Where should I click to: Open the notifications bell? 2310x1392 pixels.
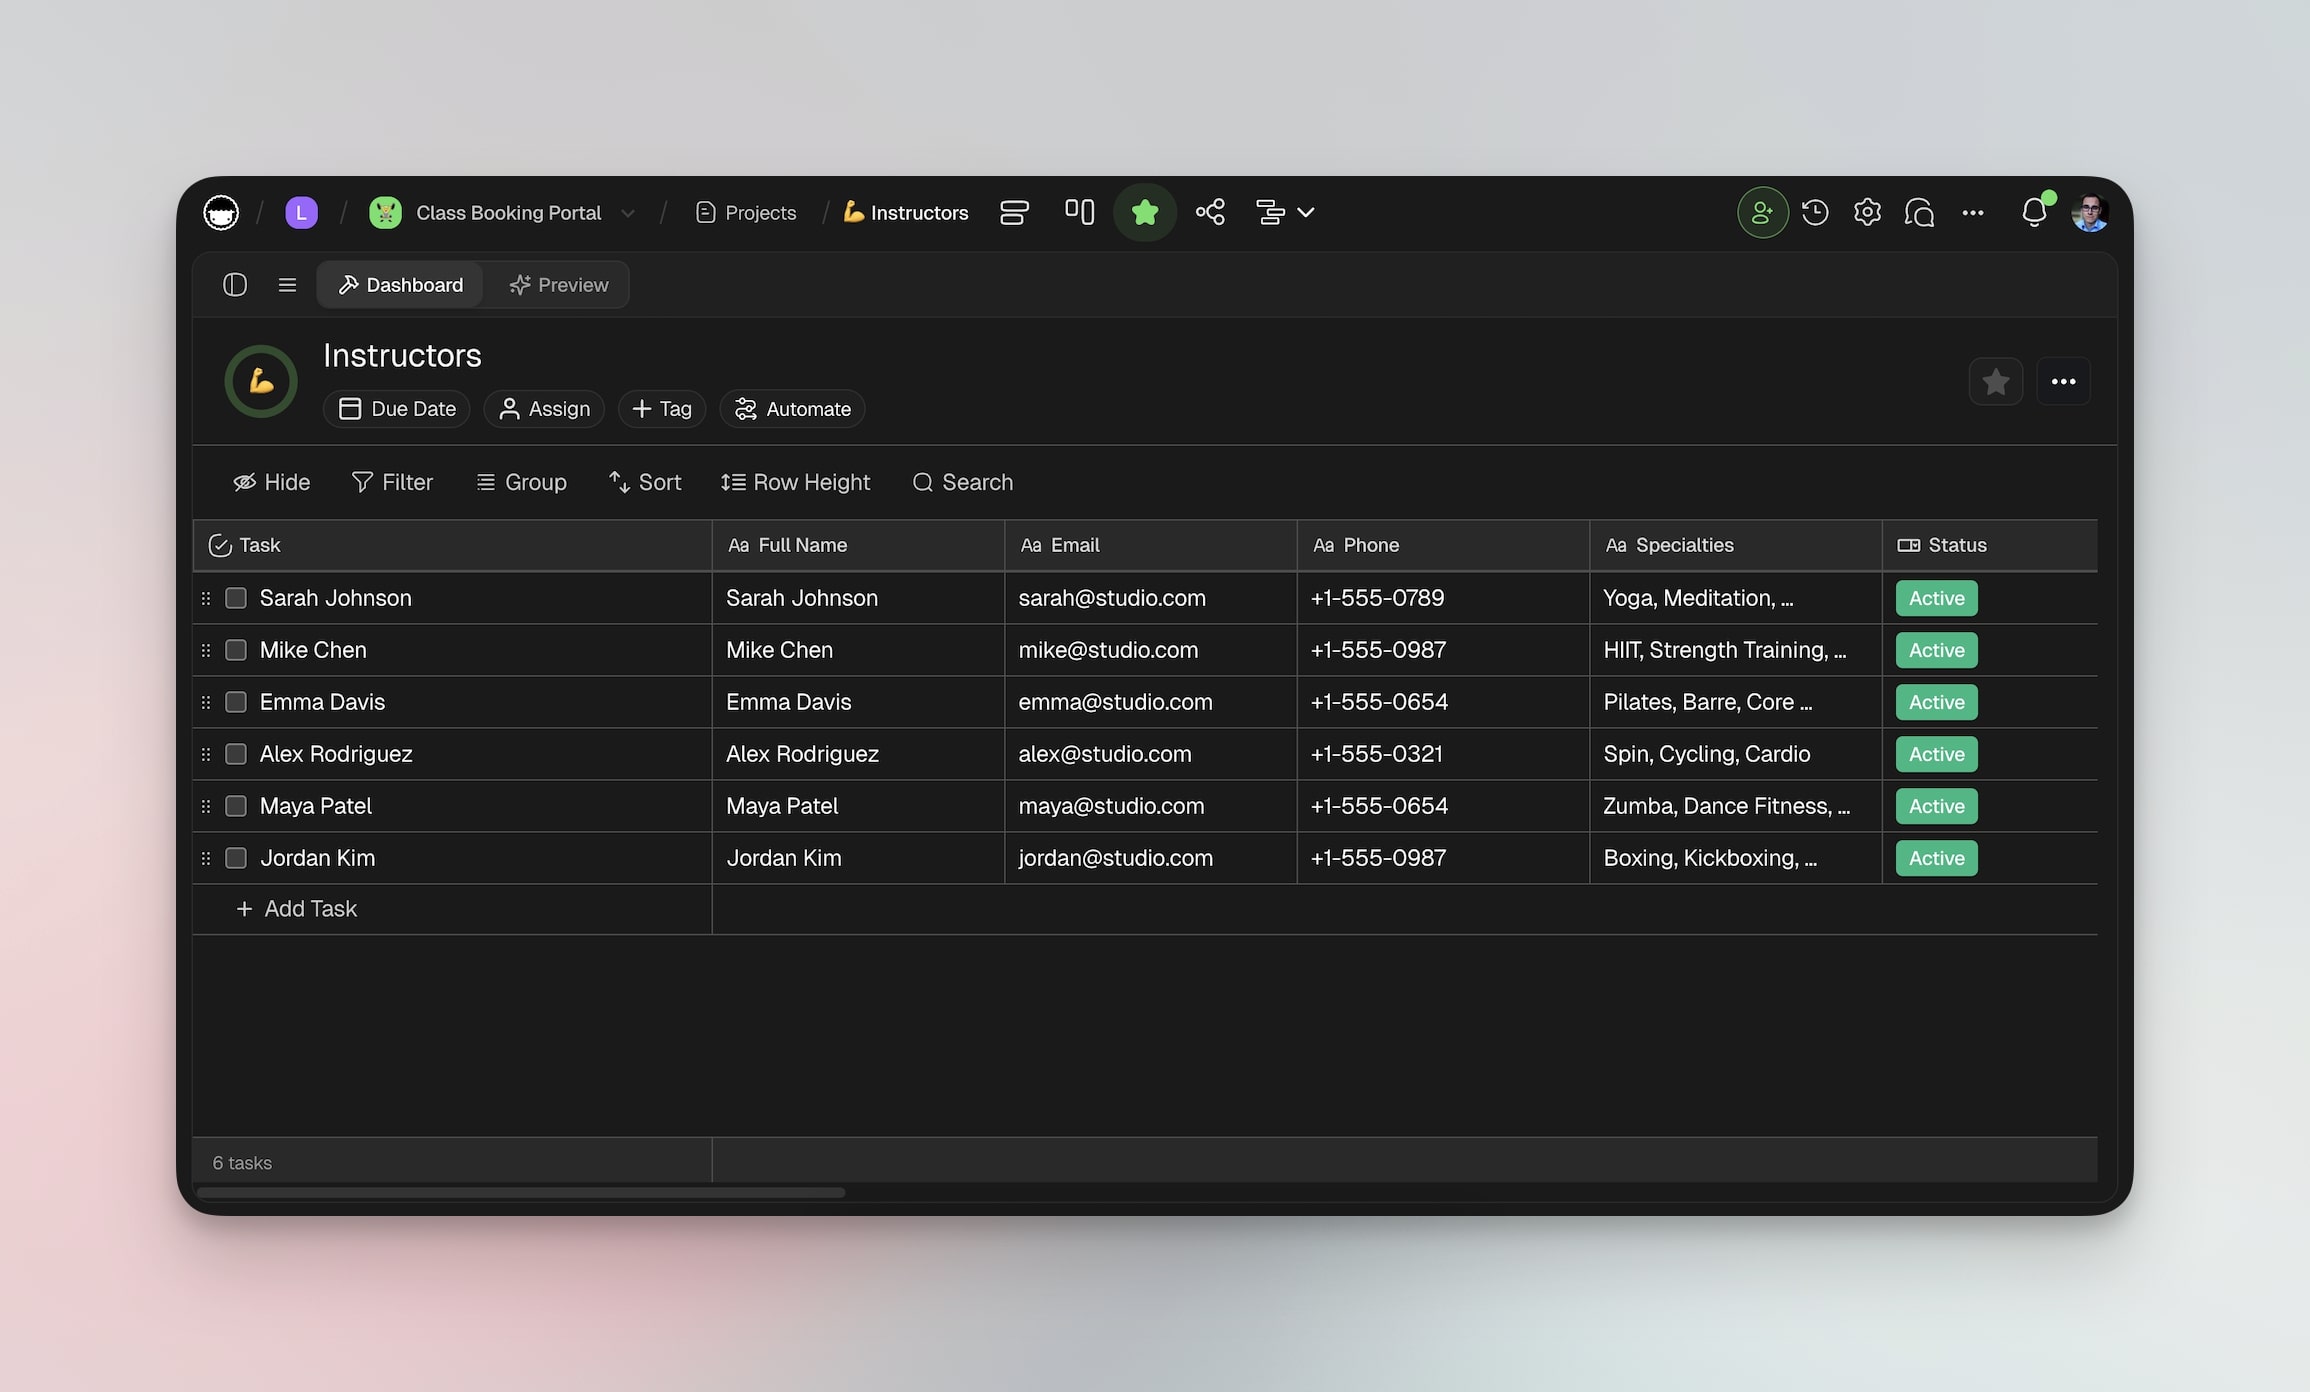(x=2034, y=212)
